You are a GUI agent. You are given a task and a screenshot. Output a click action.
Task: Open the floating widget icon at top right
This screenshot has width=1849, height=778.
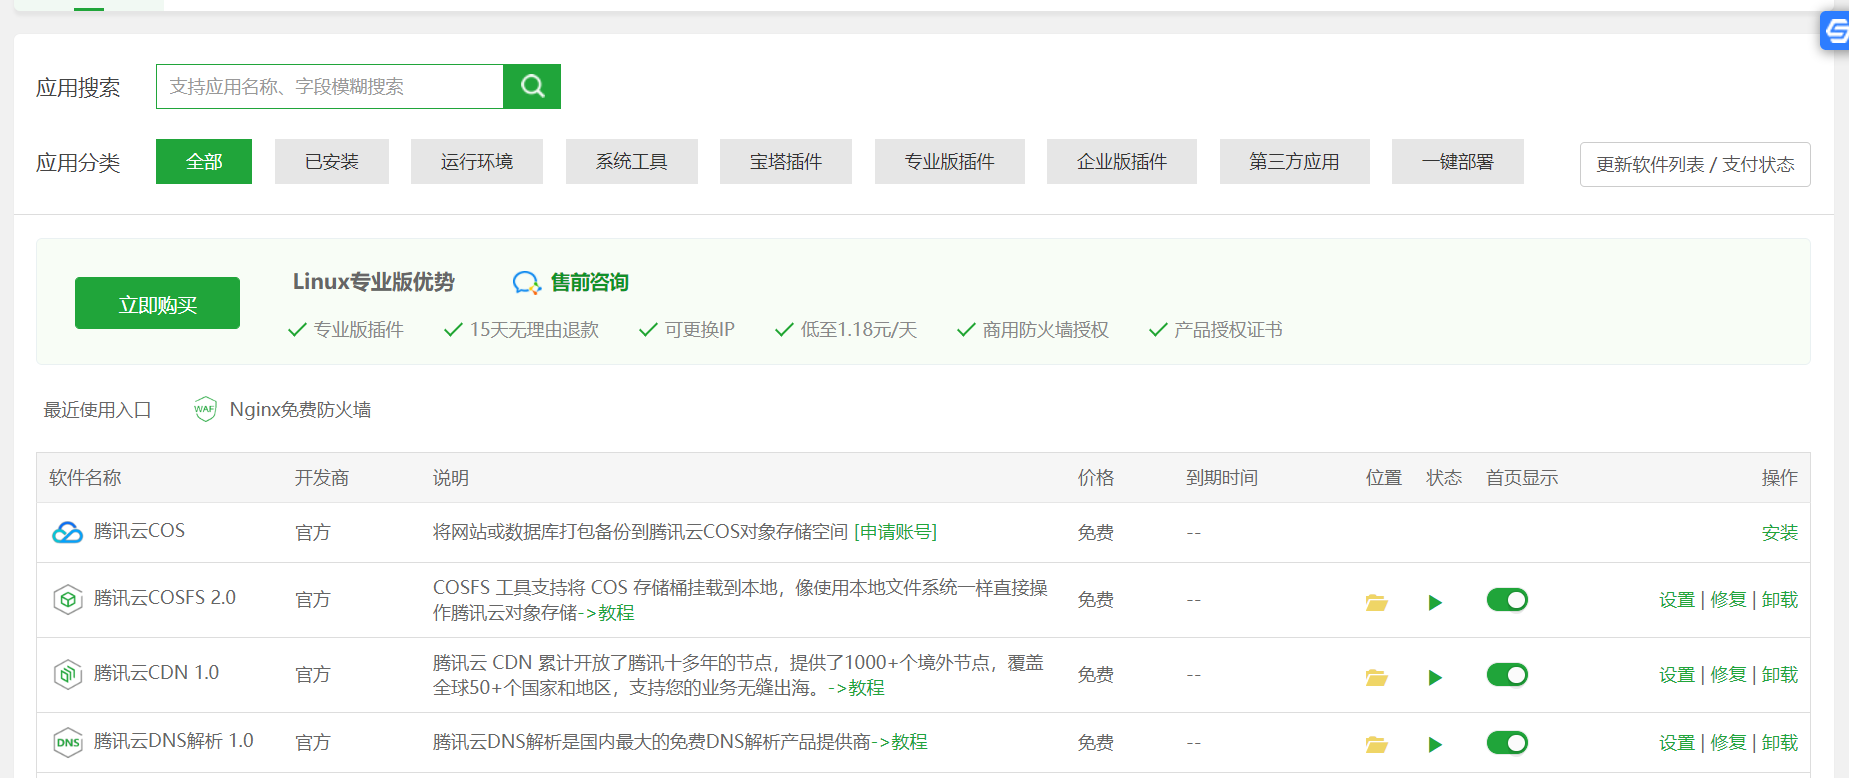pyautogui.click(x=1836, y=31)
